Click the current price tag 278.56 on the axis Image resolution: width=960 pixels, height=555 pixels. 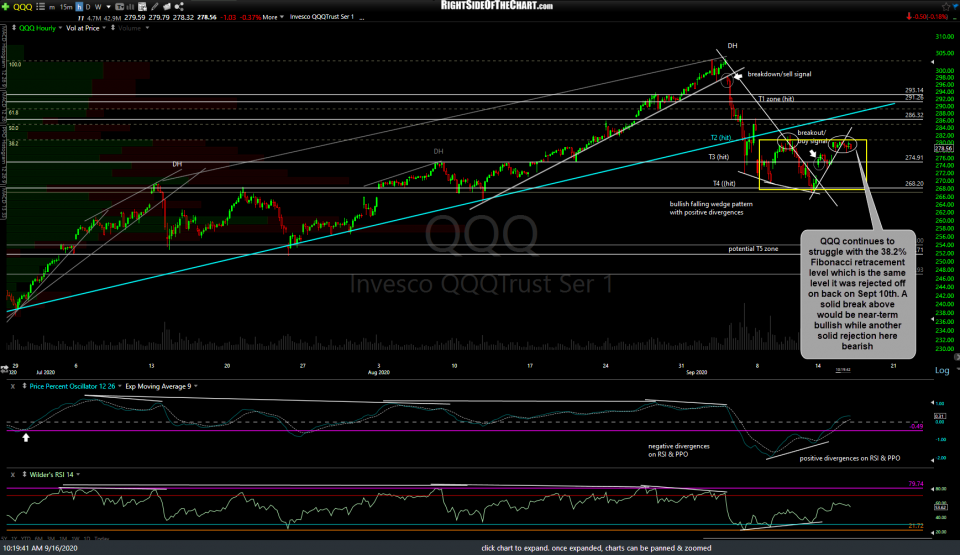coord(943,148)
